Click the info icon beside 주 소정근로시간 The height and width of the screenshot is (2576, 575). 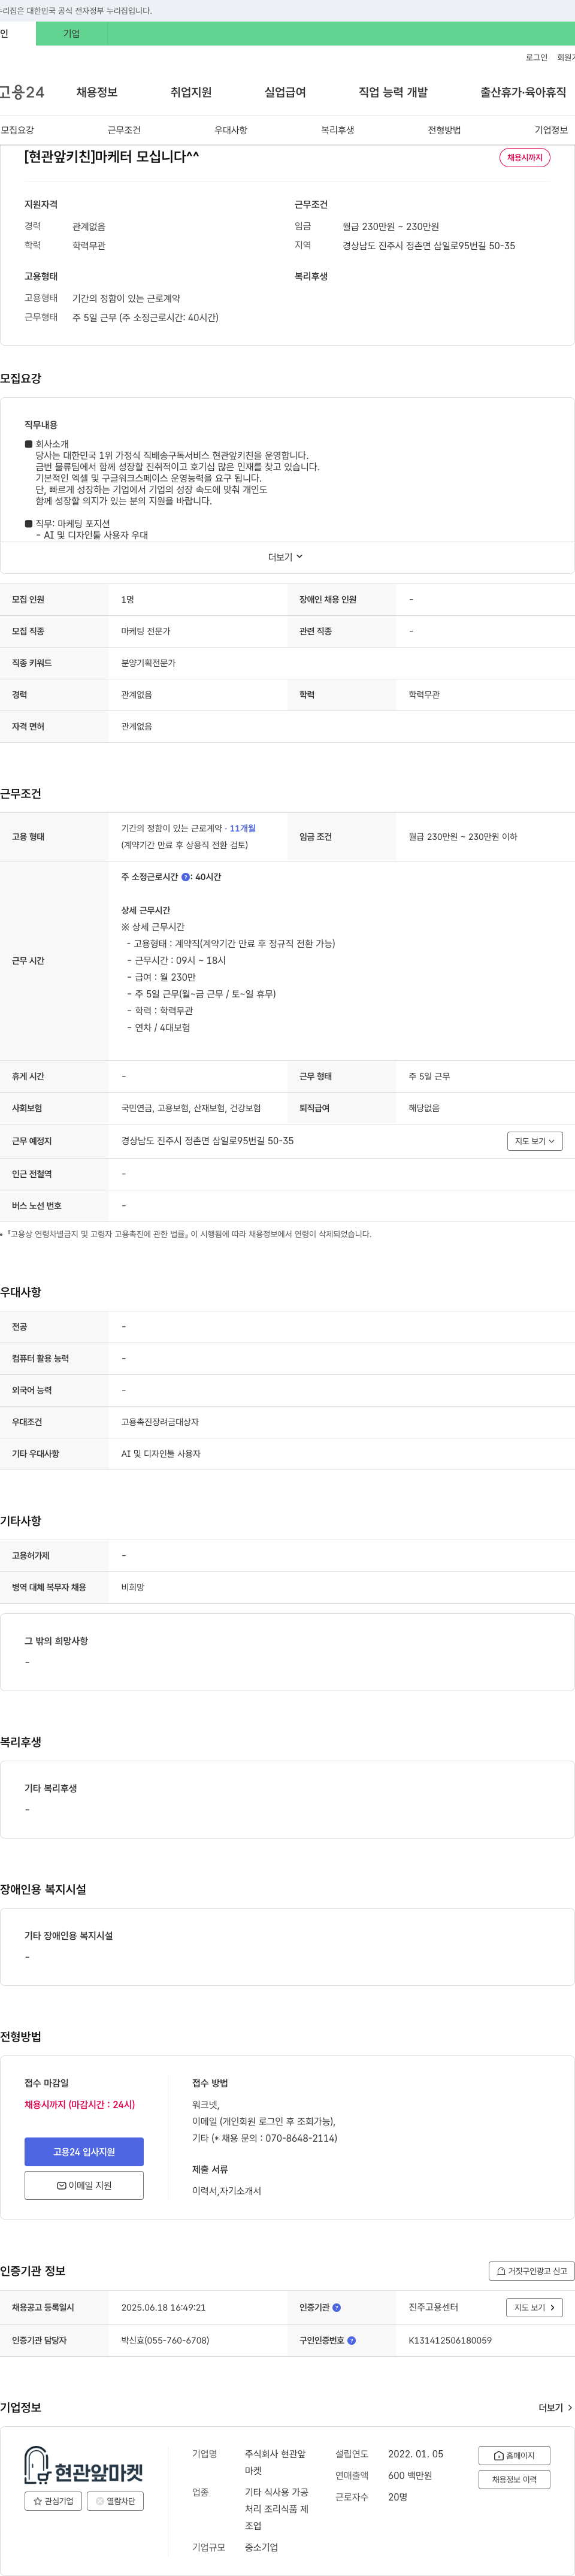click(185, 877)
